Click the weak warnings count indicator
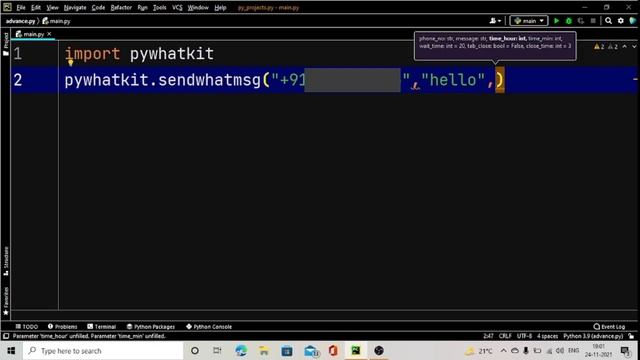The image size is (640, 360). tap(613, 47)
